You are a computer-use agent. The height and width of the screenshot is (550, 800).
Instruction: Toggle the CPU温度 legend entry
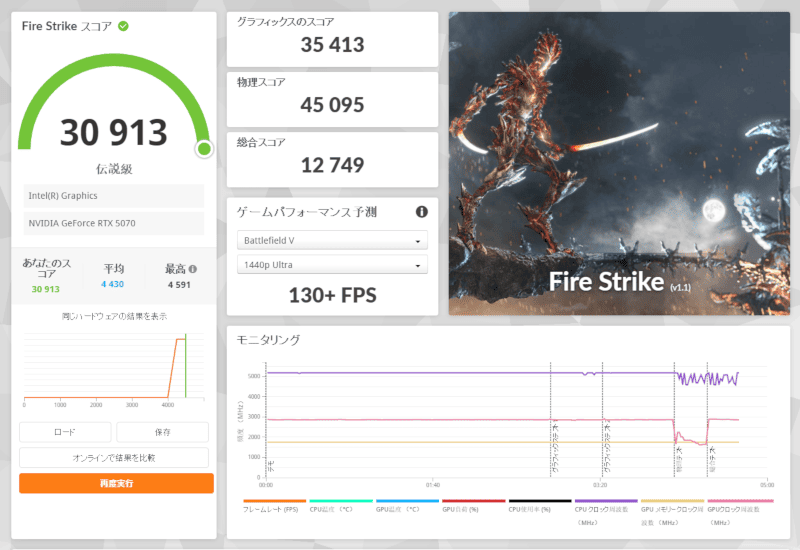pyautogui.click(x=340, y=510)
